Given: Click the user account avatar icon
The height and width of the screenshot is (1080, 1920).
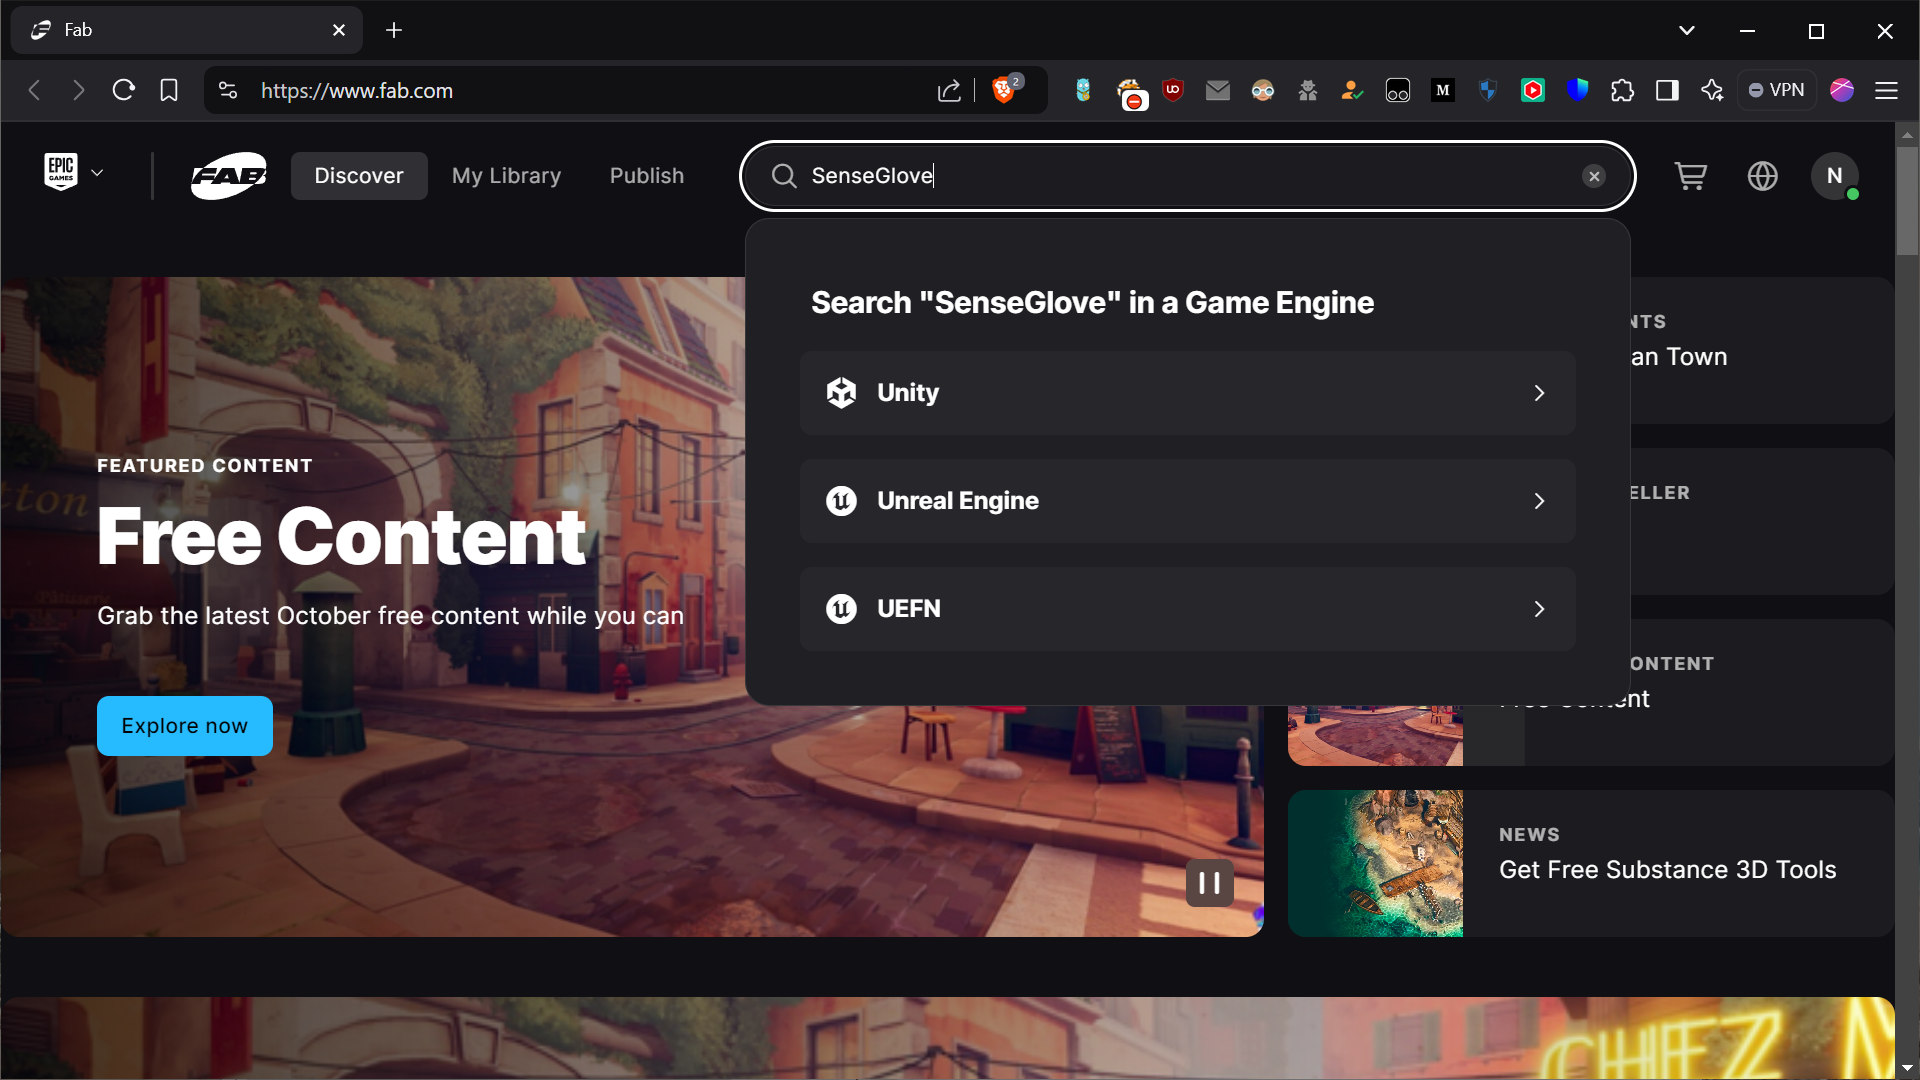Looking at the screenshot, I should pos(1836,175).
